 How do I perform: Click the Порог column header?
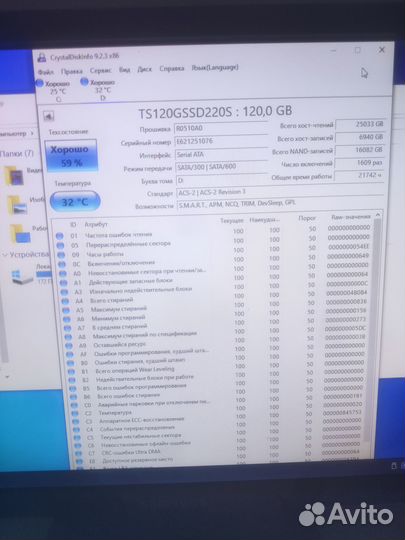pos(307,218)
